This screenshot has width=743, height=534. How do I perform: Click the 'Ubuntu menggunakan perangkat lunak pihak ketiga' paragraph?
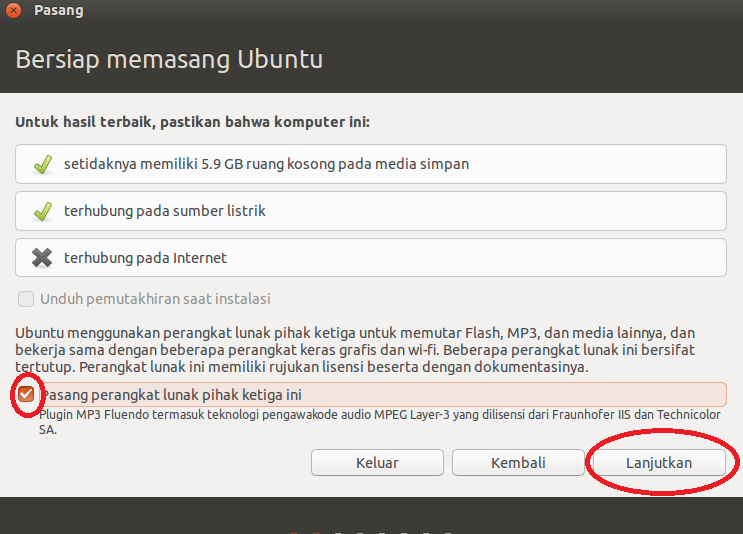[x=355, y=350]
